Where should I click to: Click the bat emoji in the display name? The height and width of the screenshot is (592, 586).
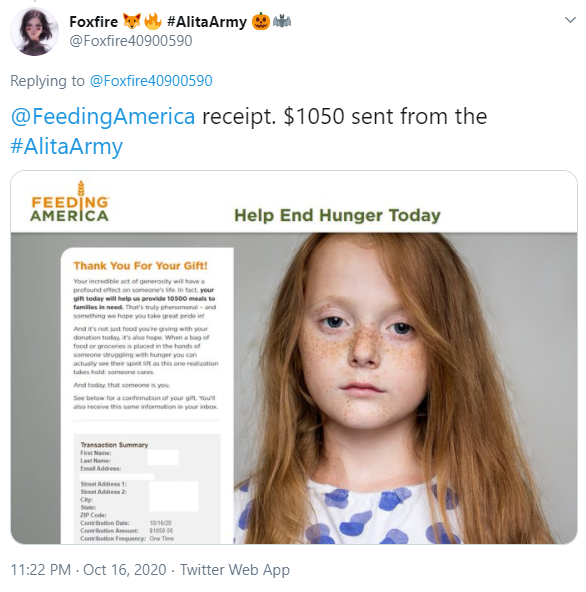[282, 21]
